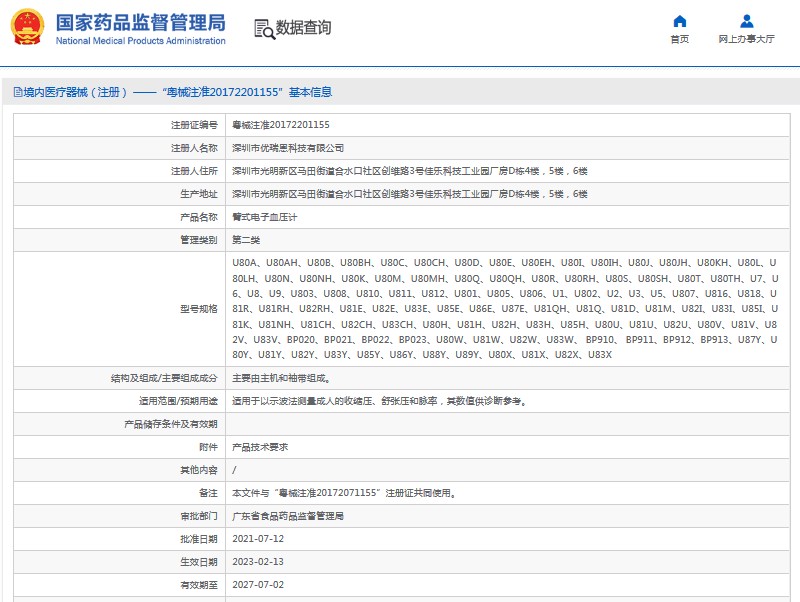This screenshot has height=602, width=800.
Task: Click the 首页 label
Action: (680, 39)
